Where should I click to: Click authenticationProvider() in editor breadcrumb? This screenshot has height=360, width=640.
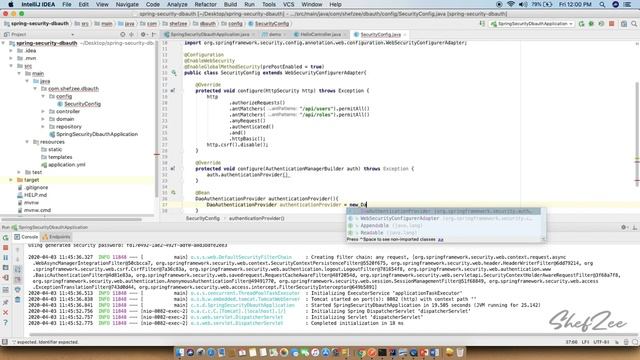(x=256, y=218)
